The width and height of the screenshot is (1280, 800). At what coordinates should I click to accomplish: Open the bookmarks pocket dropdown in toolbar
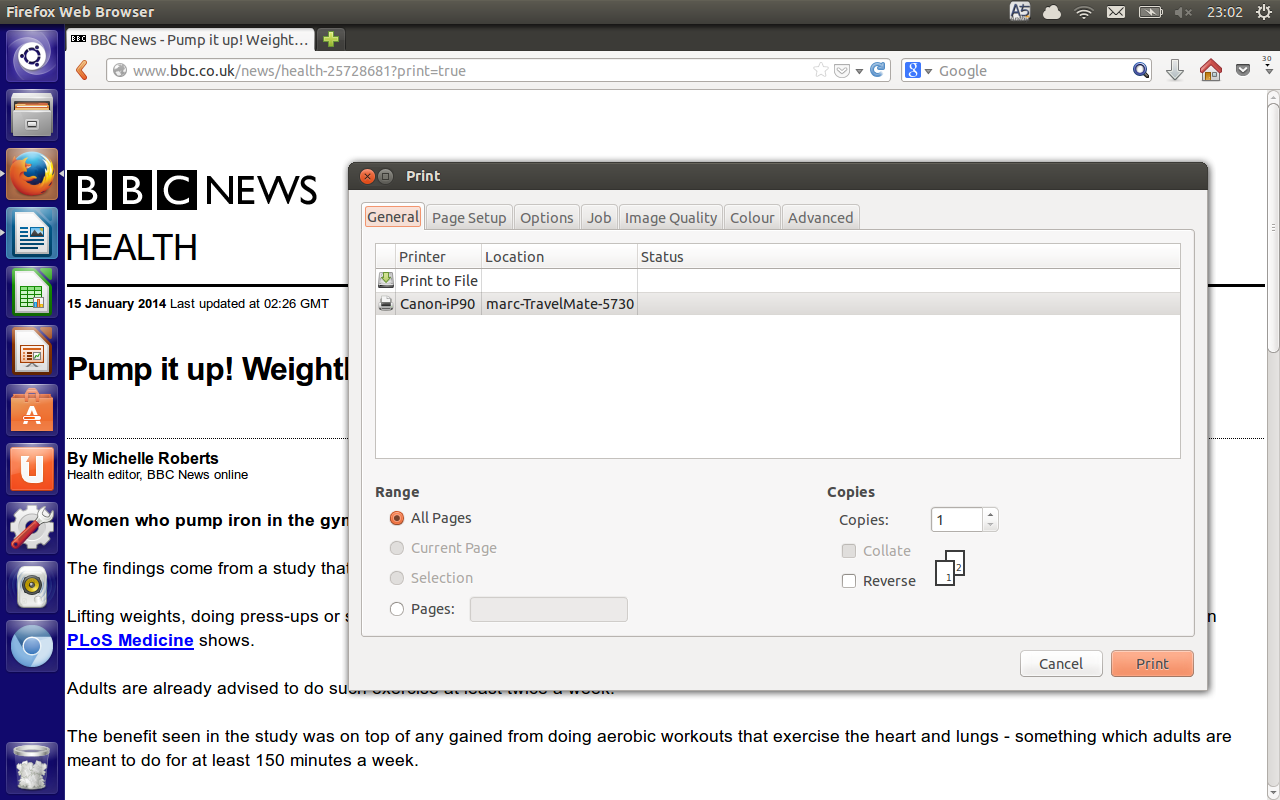(x=1243, y=70)
